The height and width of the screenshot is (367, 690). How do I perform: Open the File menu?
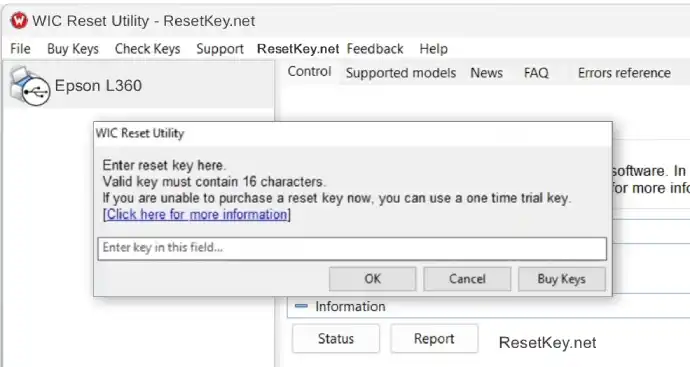pyautogui.click(x=20, y=48)
